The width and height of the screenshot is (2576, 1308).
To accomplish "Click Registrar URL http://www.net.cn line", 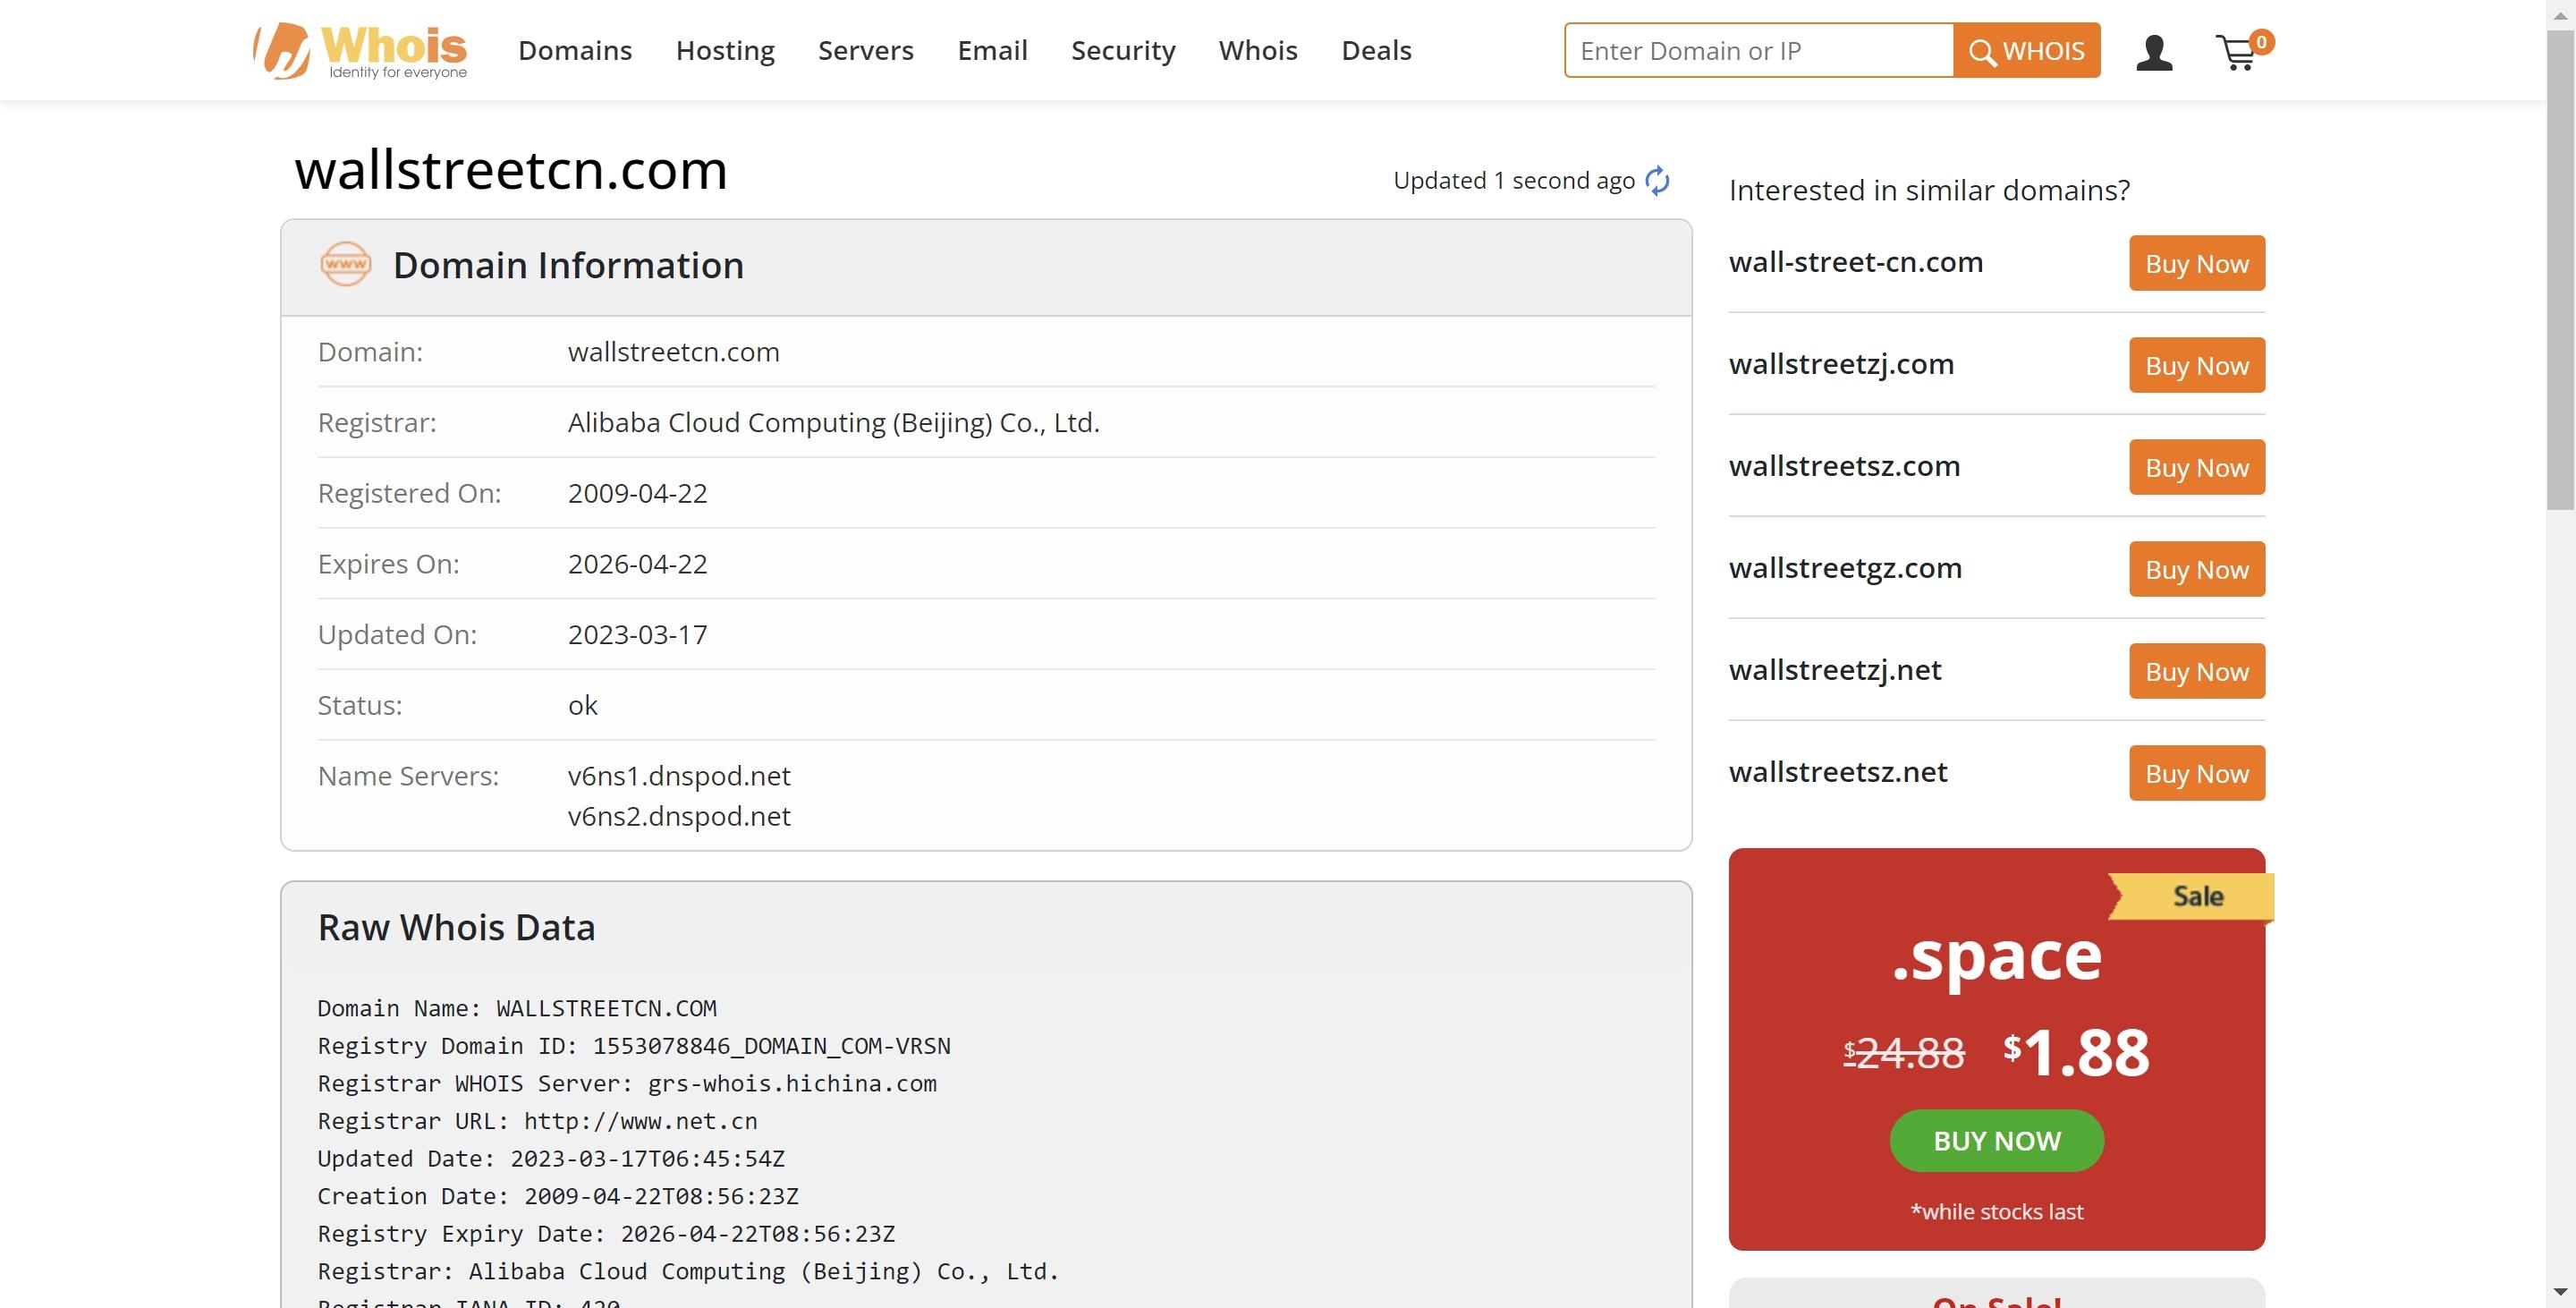I will point(538,1121).
